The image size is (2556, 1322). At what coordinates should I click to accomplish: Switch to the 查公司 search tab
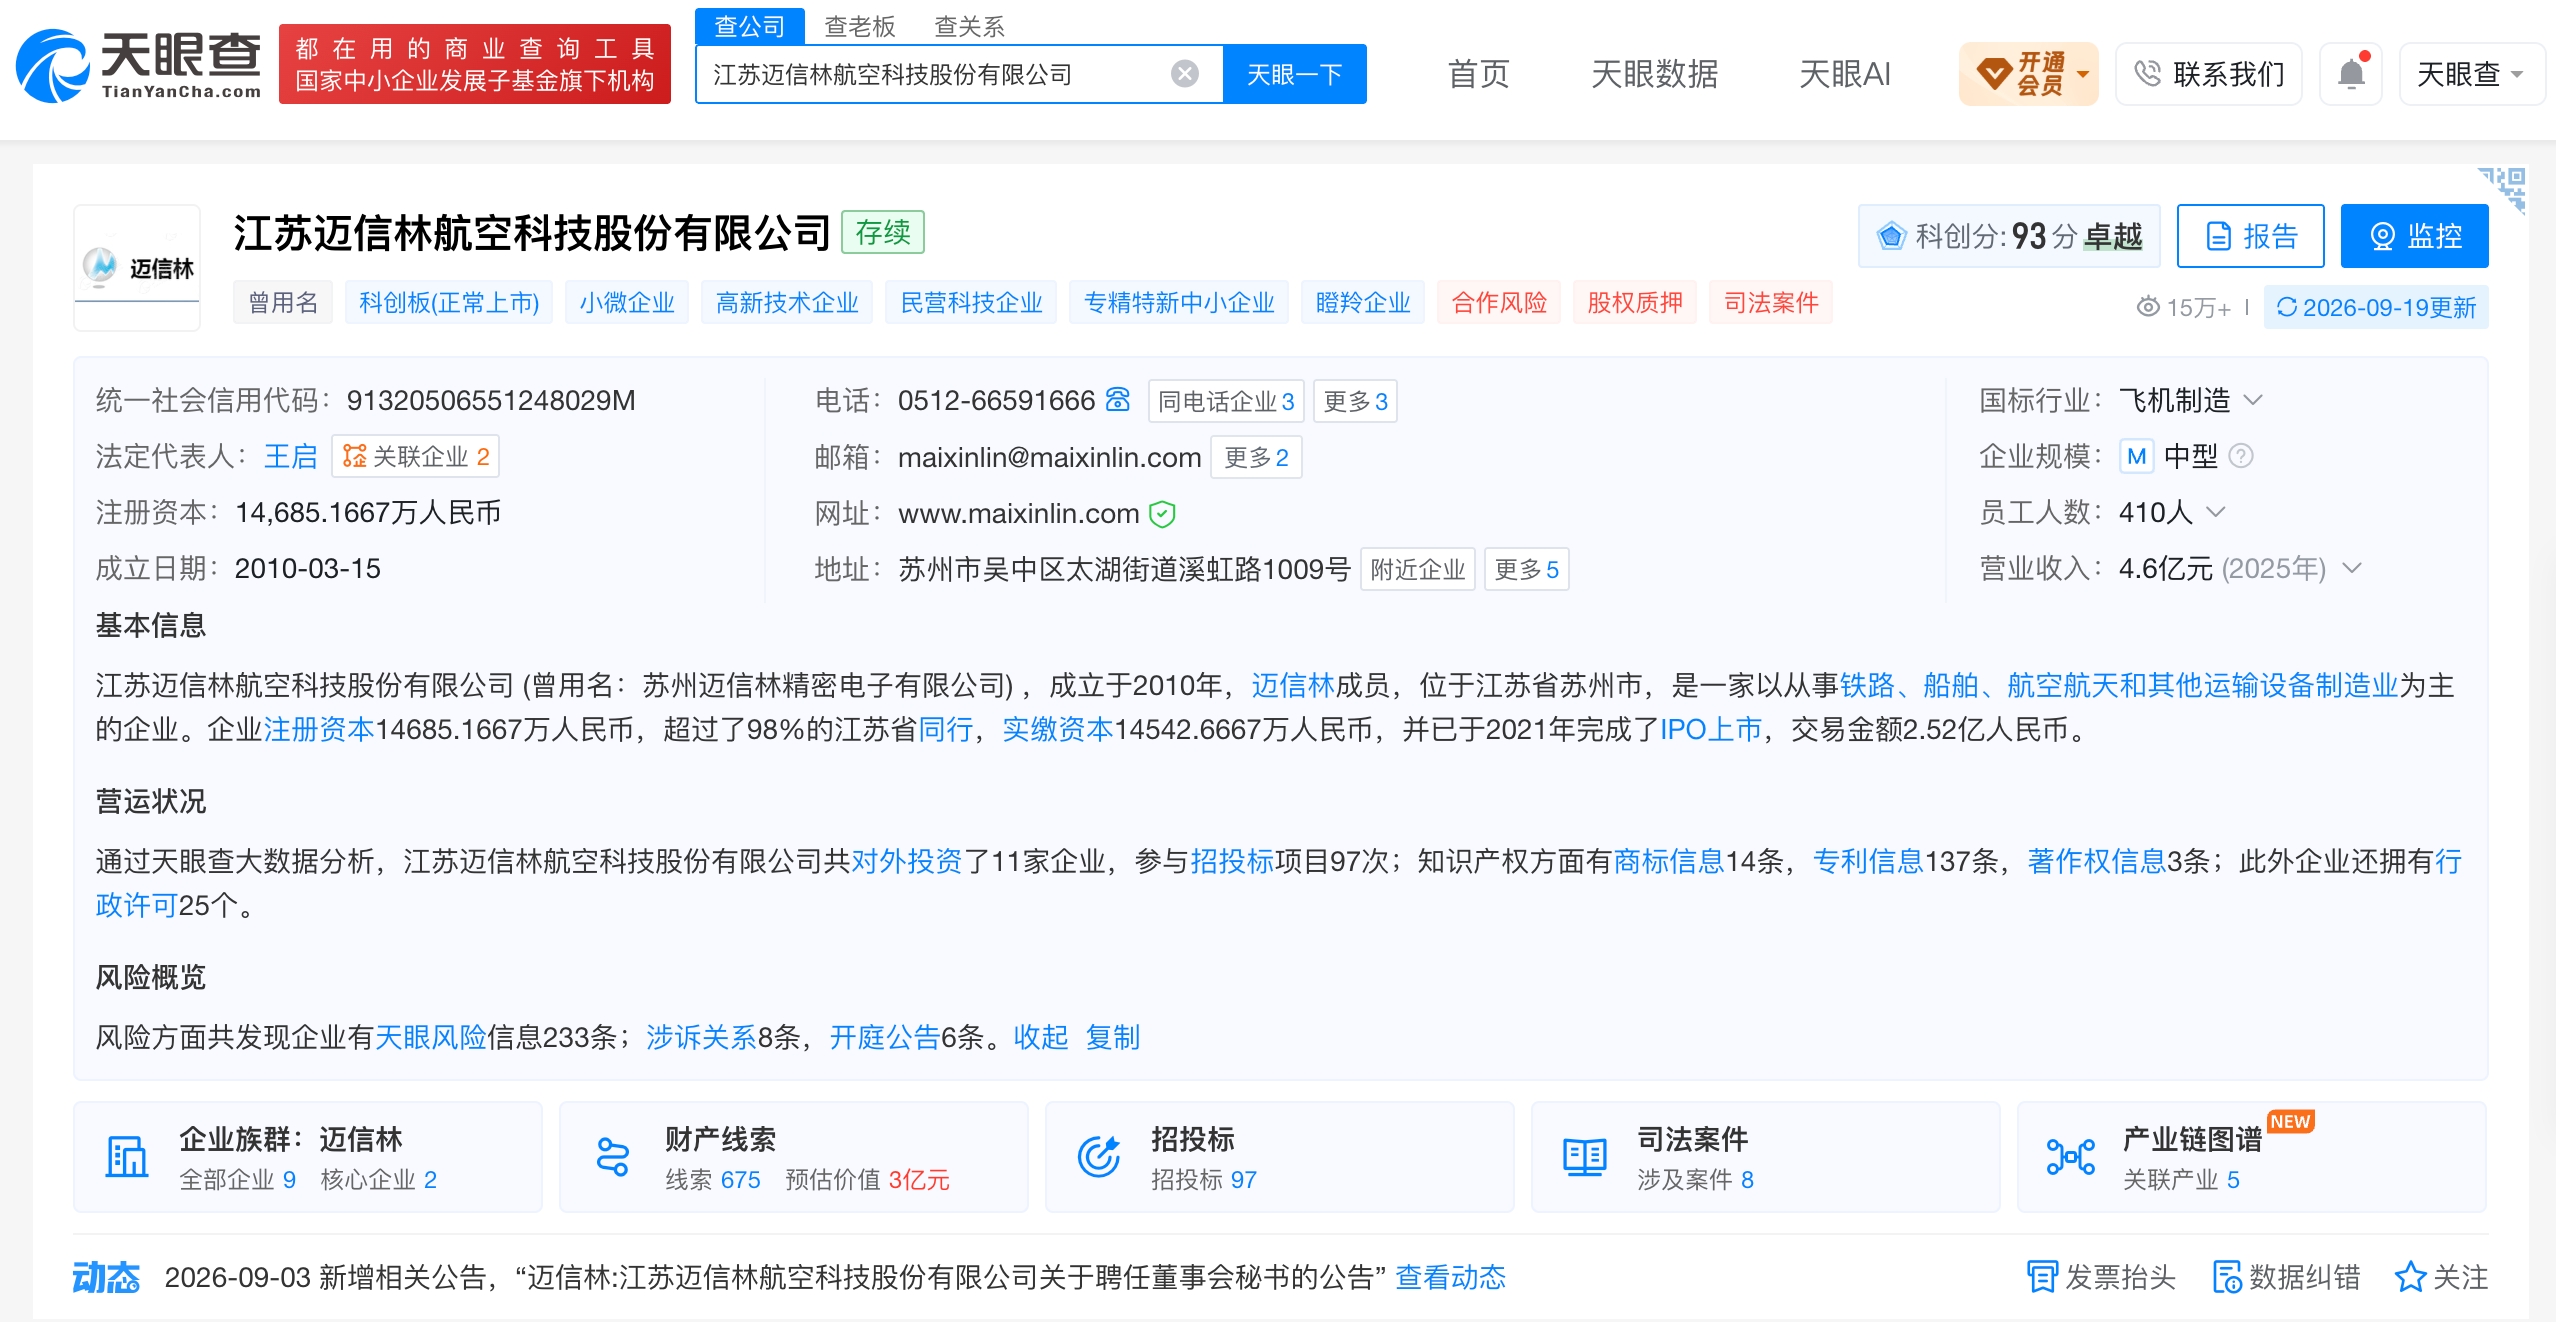point(750,26)
